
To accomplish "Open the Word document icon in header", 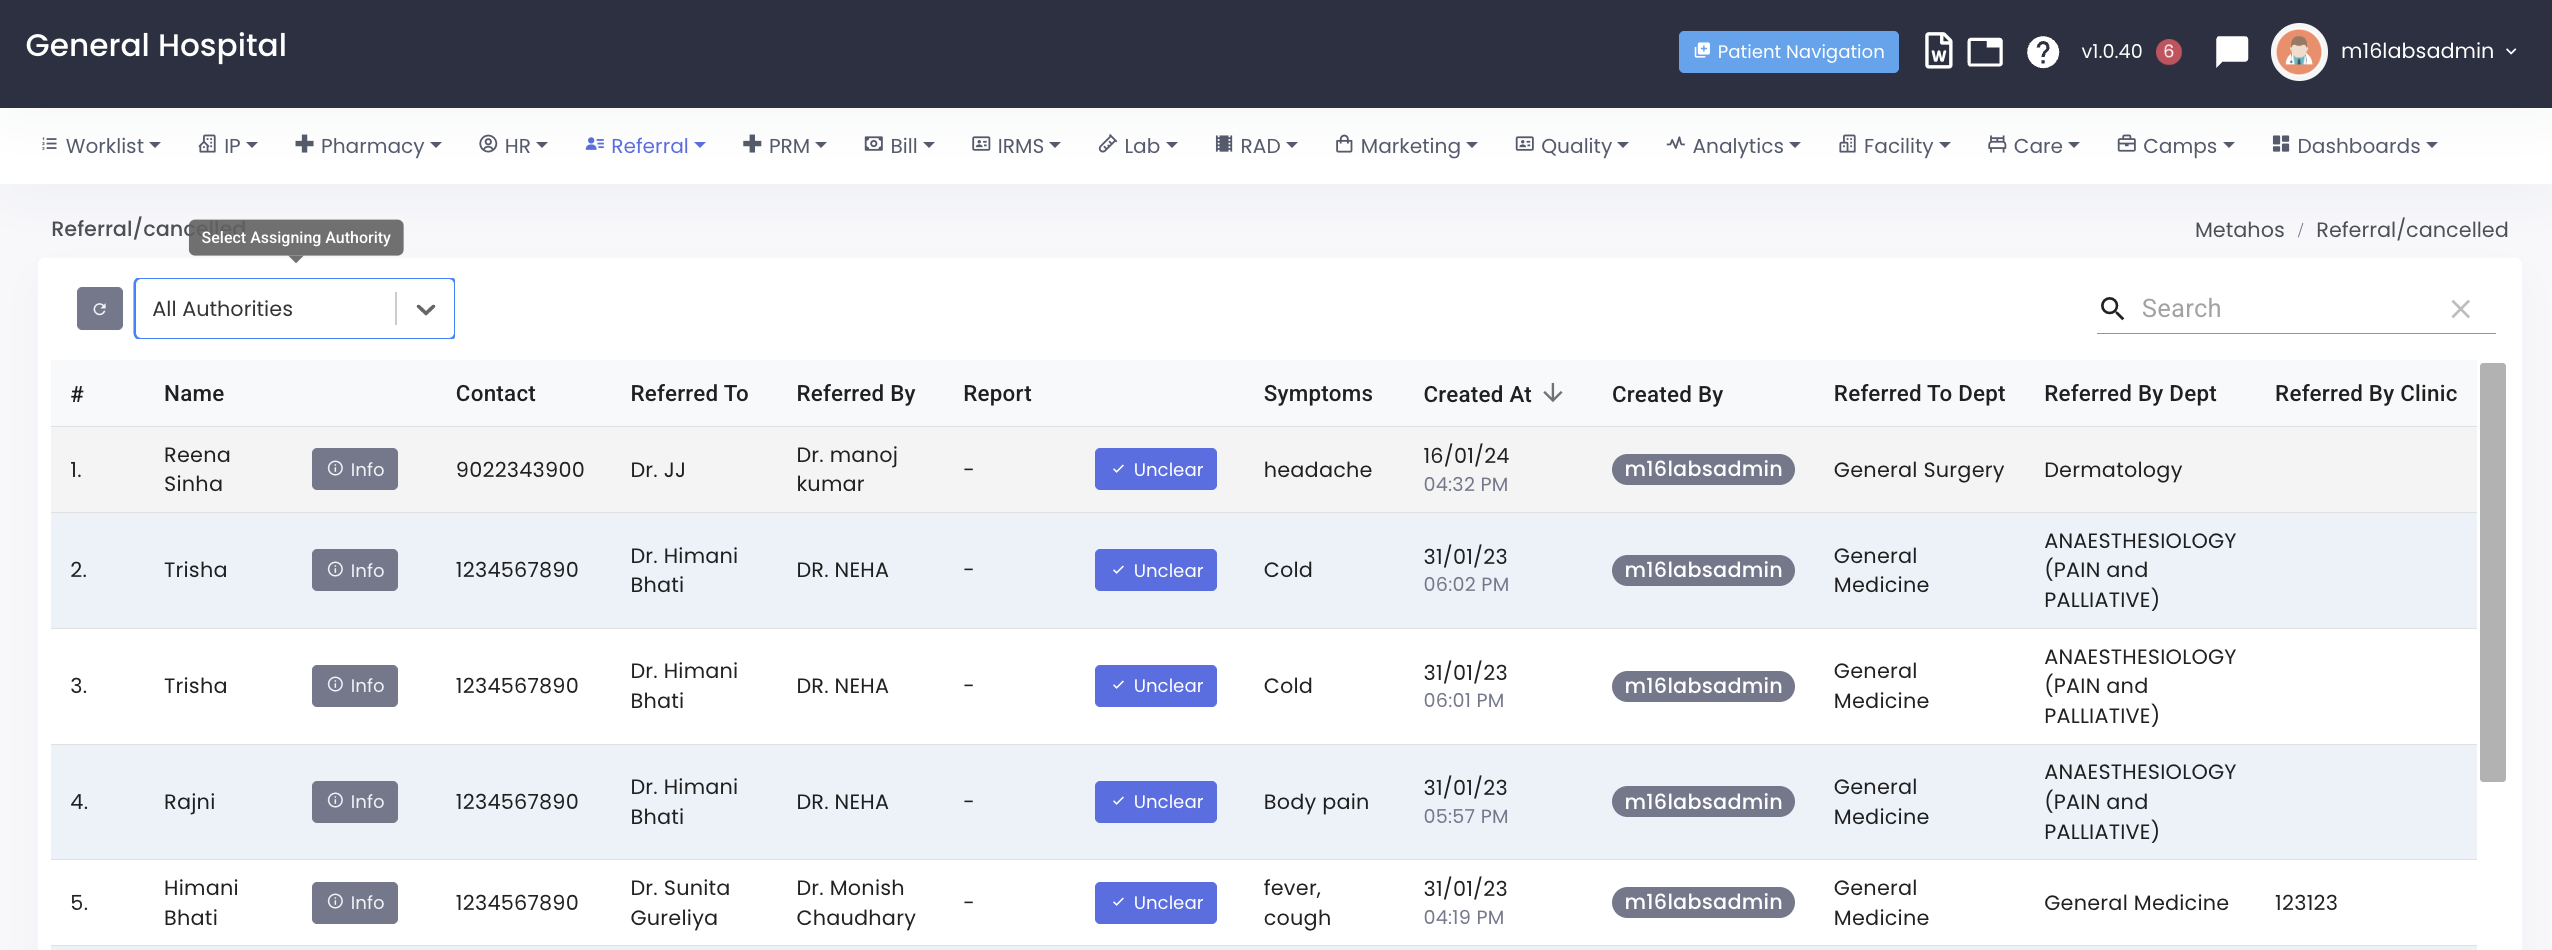I will pyautogui.click(x=1938, y=51).
